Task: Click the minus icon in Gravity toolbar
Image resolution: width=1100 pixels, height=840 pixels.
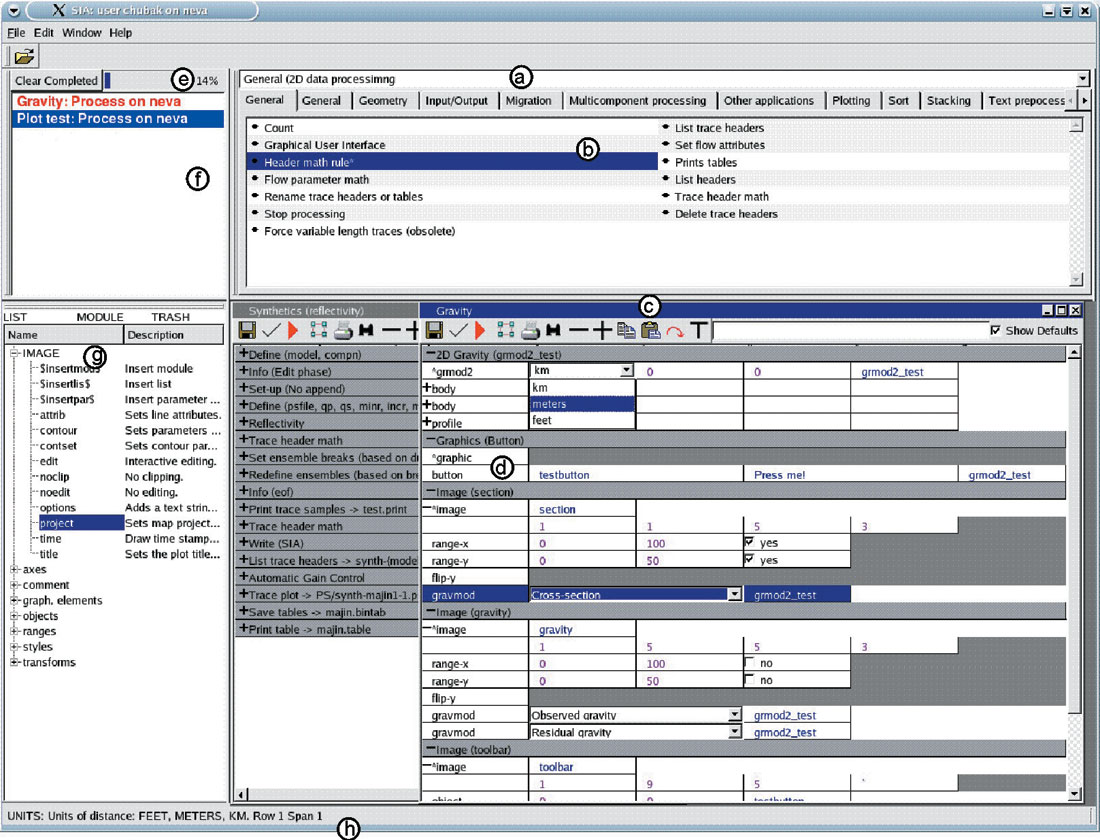Action: 579,330
